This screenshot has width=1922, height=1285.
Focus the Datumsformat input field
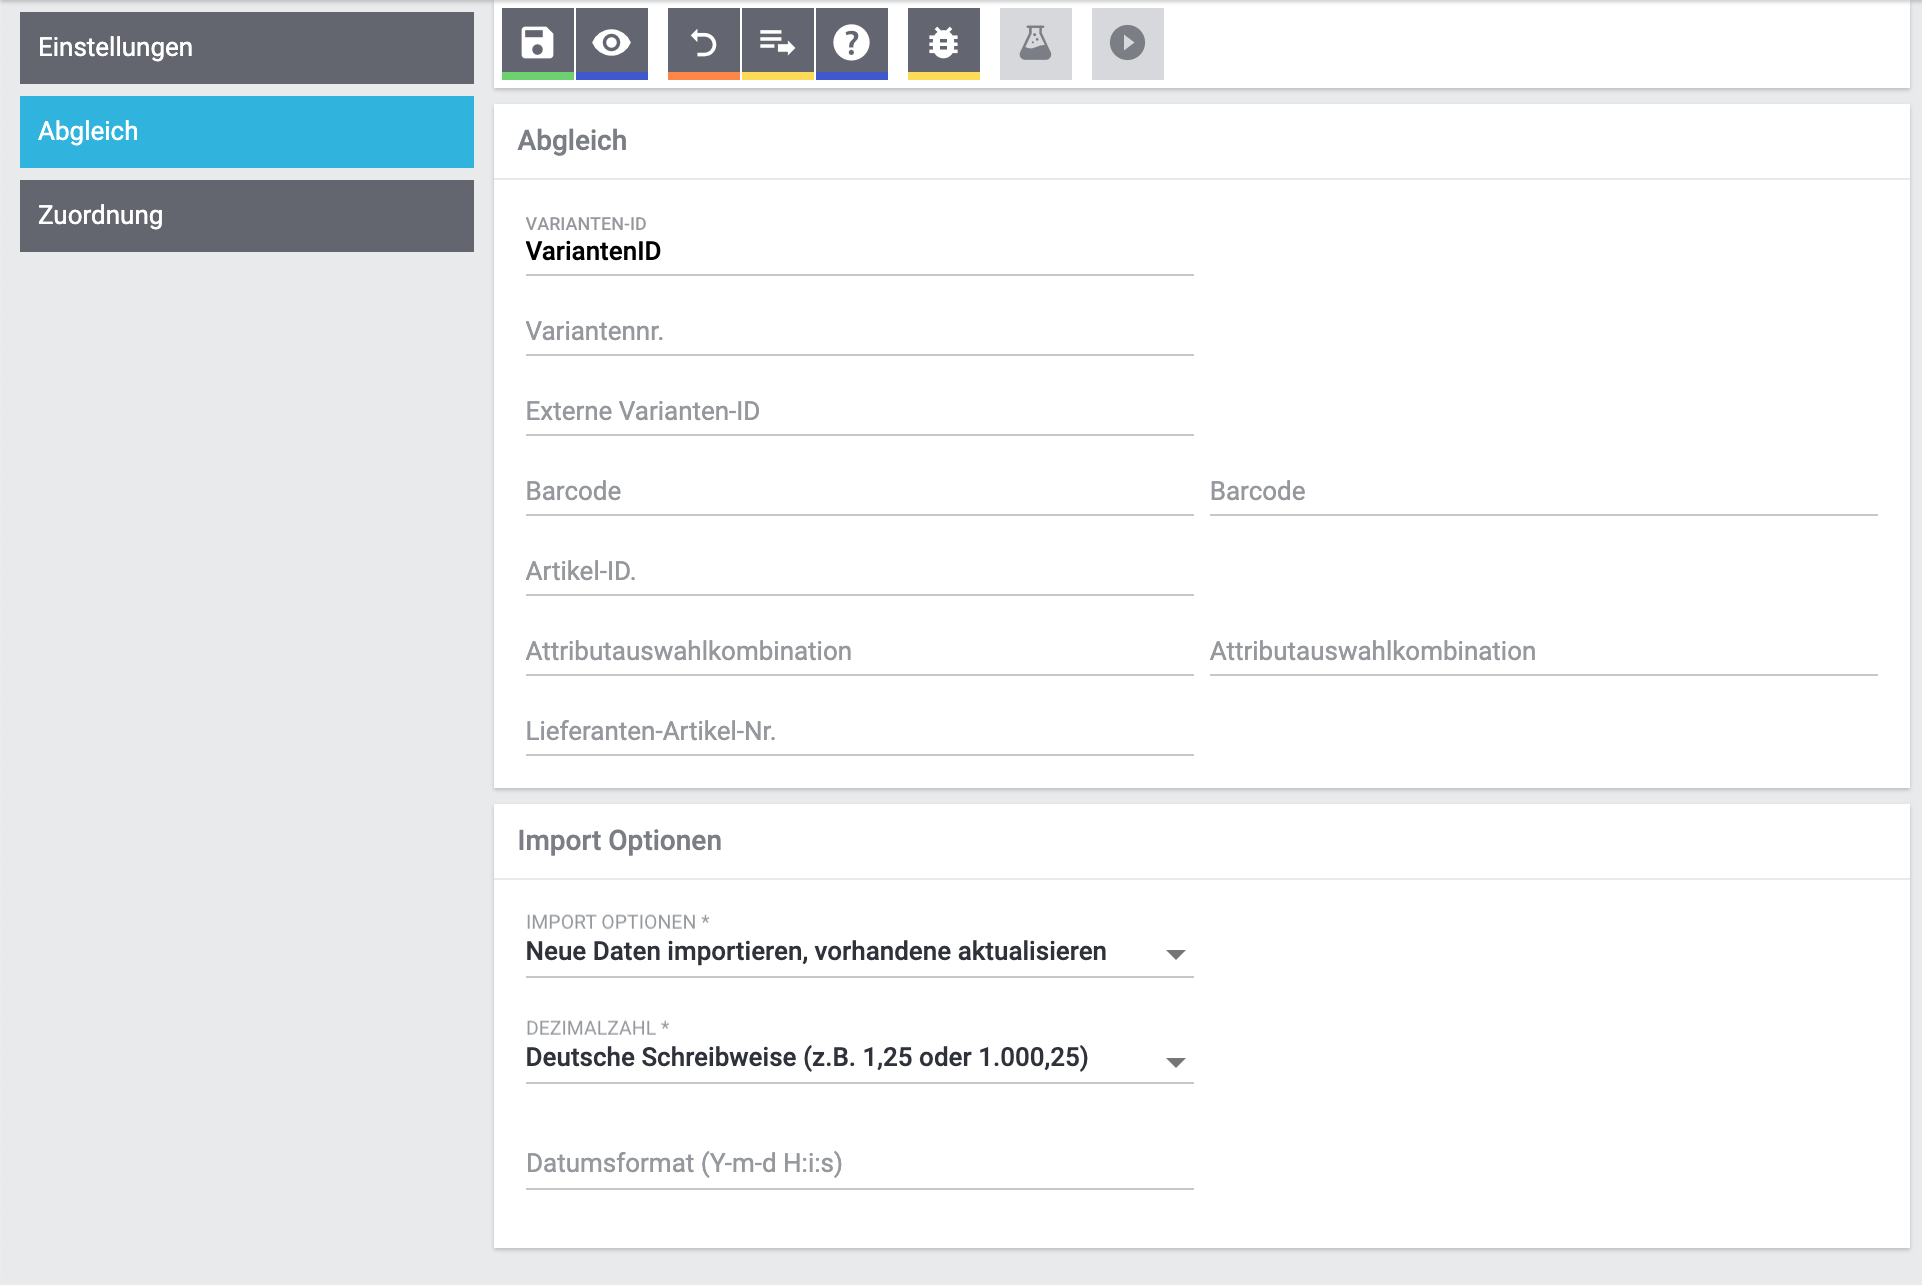point(858,1164)
